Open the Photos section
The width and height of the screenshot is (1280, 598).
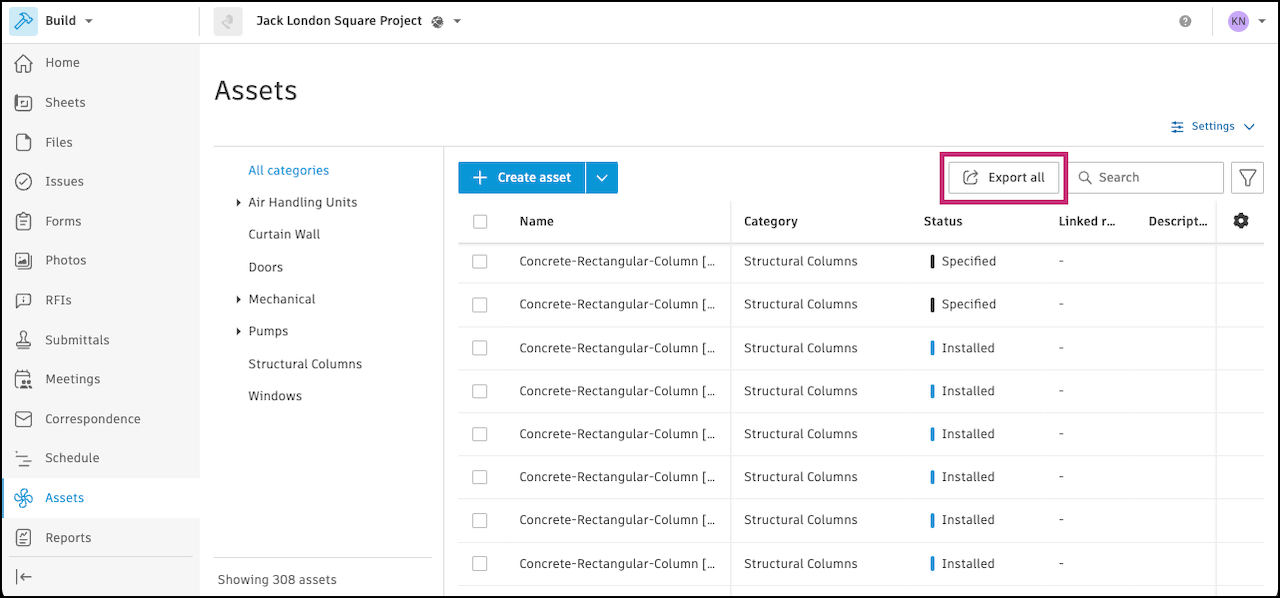[x=65, y=260]
